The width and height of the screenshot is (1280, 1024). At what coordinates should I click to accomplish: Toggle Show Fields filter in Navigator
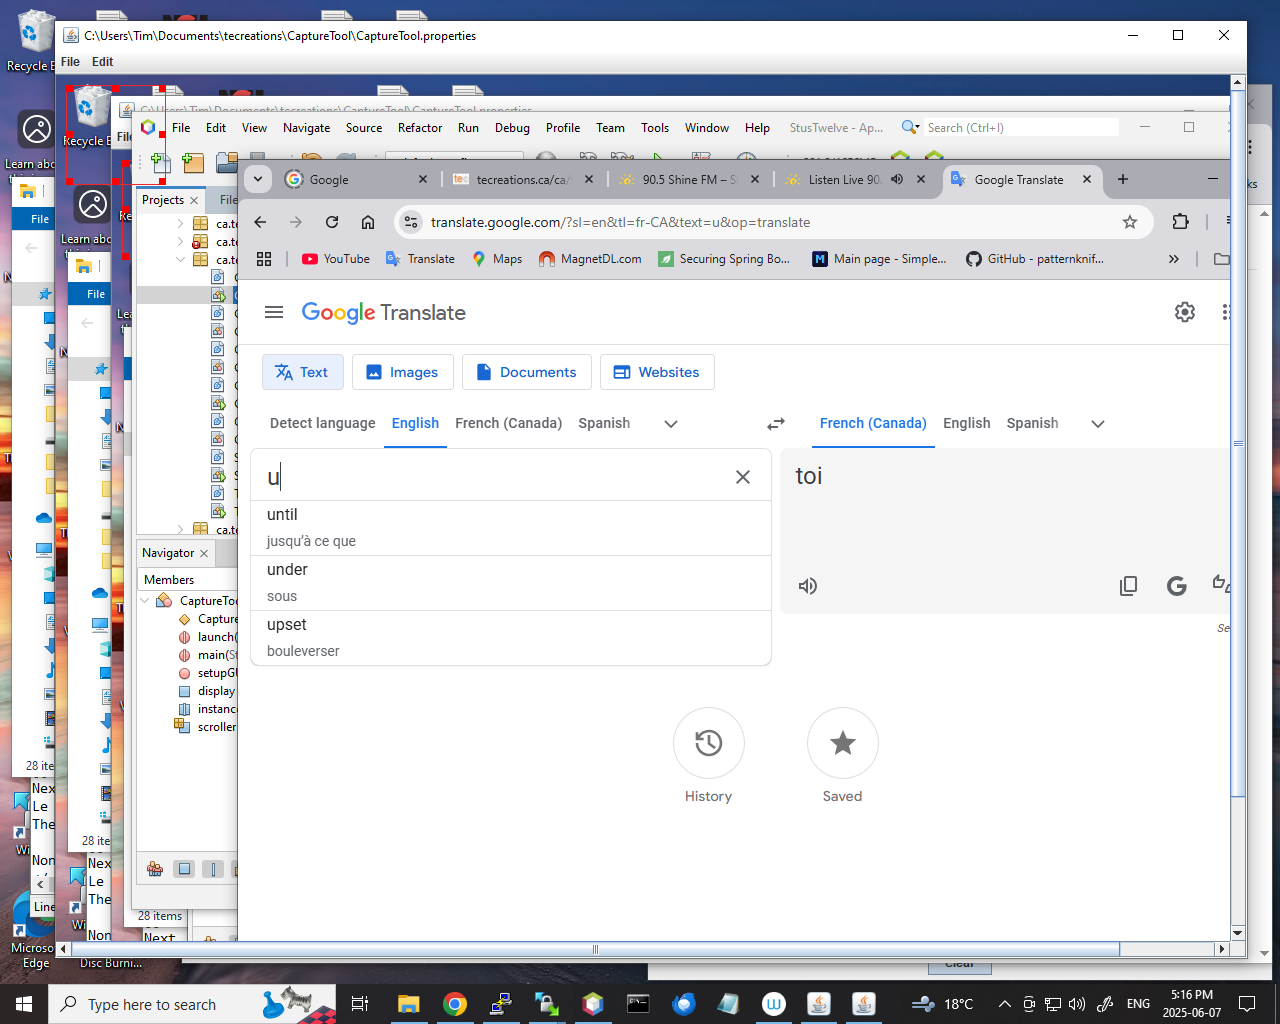pos(184,869)
